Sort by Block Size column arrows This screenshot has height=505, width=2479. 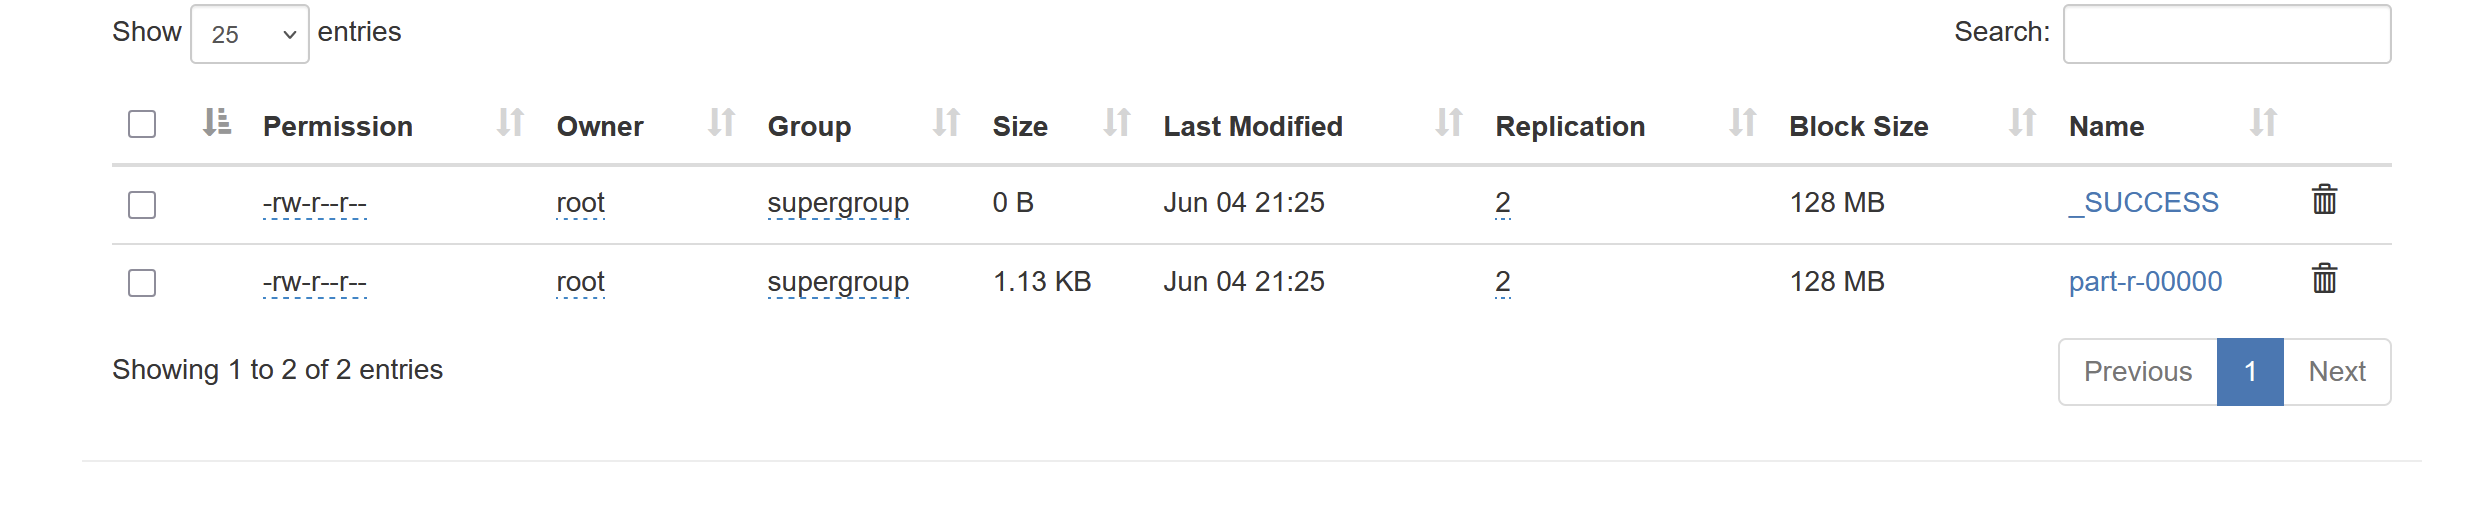2022,123
